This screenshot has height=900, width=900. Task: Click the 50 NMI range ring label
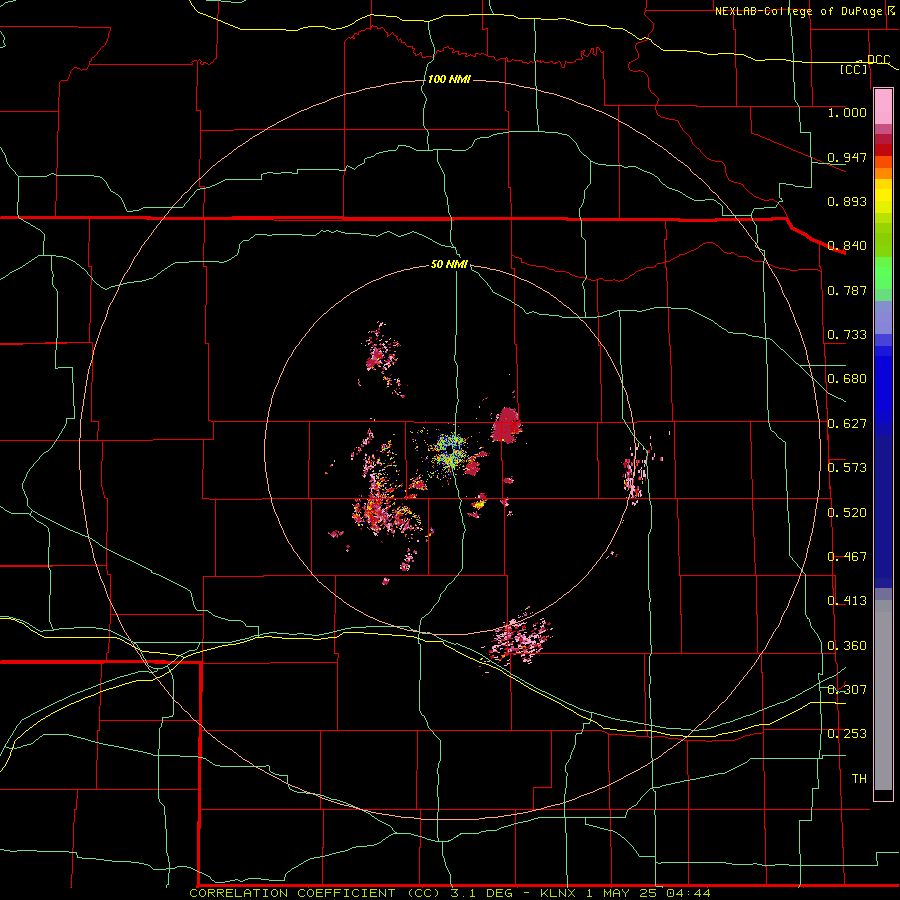(x=449, y=265)
